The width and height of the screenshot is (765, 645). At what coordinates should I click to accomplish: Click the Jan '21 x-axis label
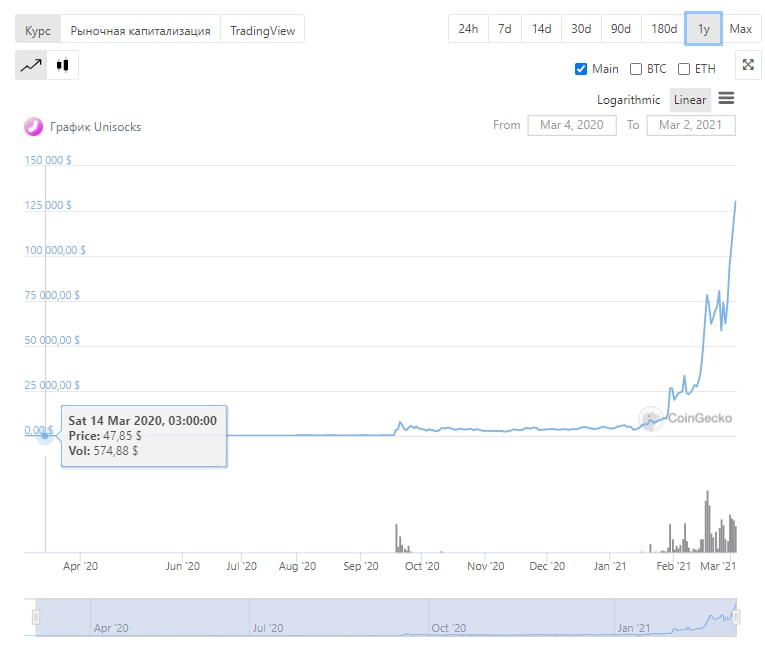tap(610, 566)
